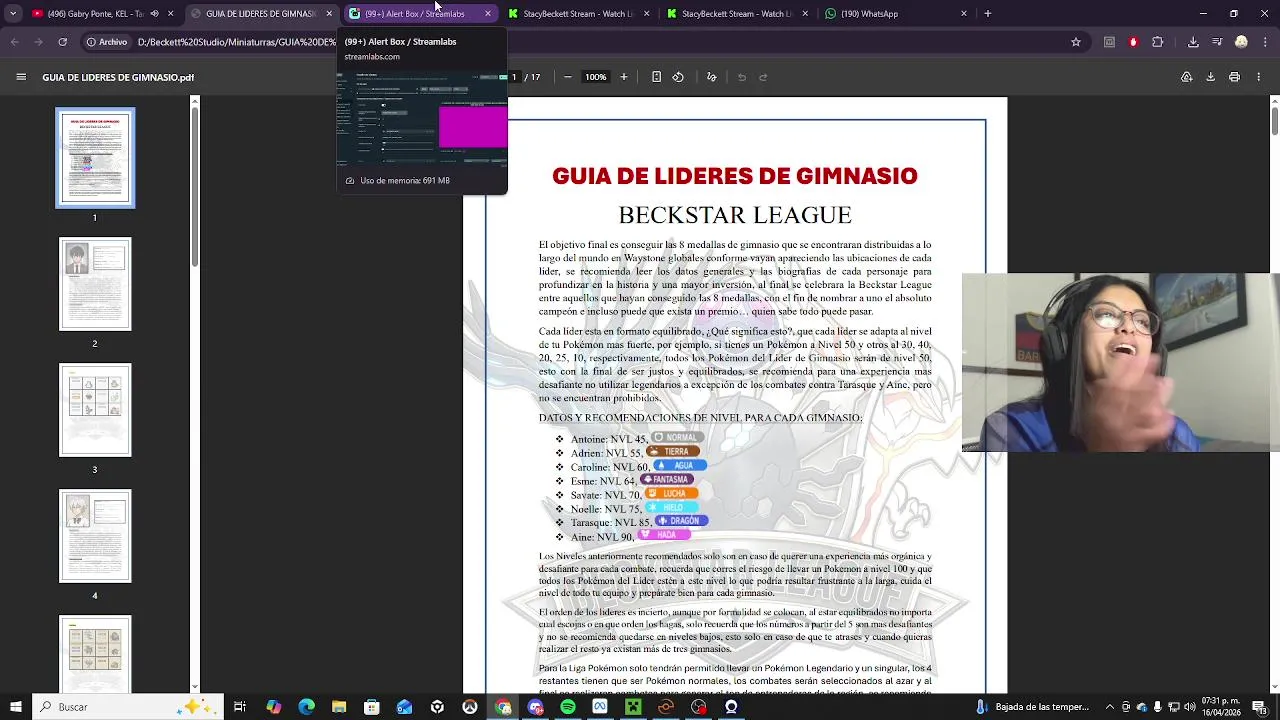1280x720 pixels.
Task: Select page 1 thumbnail
Action: pos(95,158)
